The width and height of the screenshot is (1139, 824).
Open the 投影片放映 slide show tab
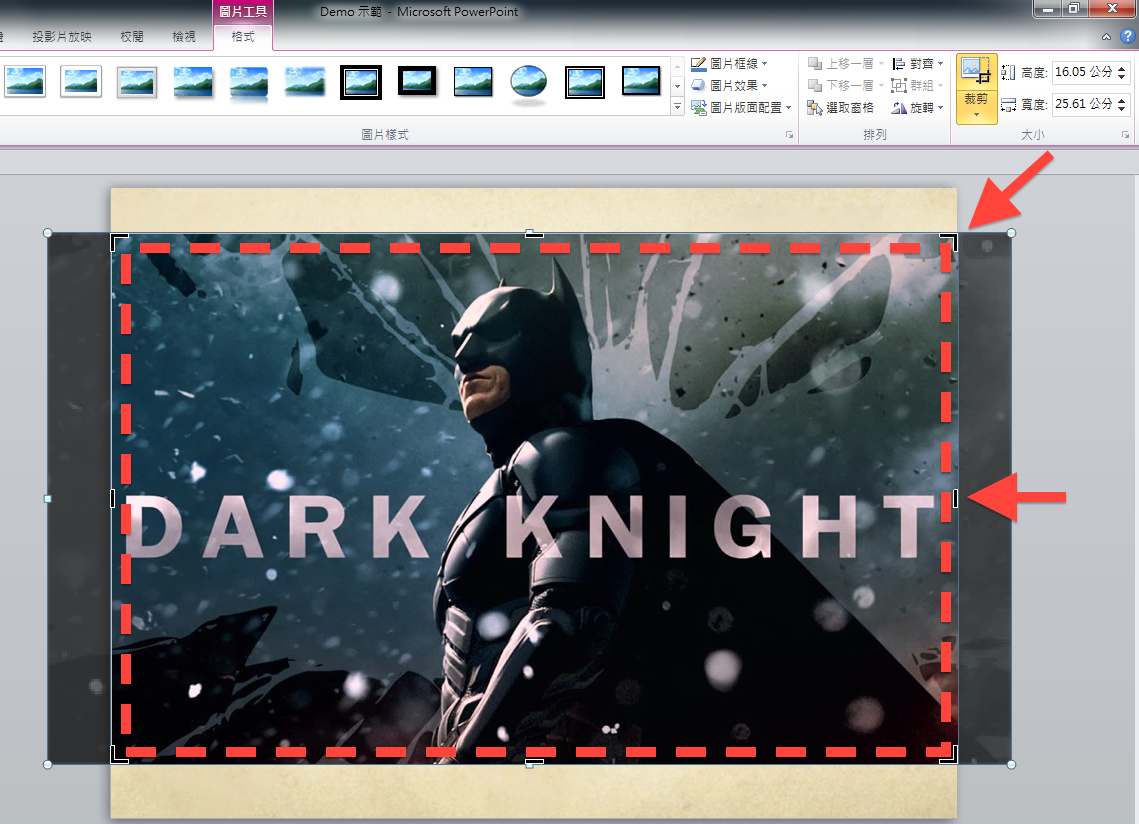pos(62,36)
